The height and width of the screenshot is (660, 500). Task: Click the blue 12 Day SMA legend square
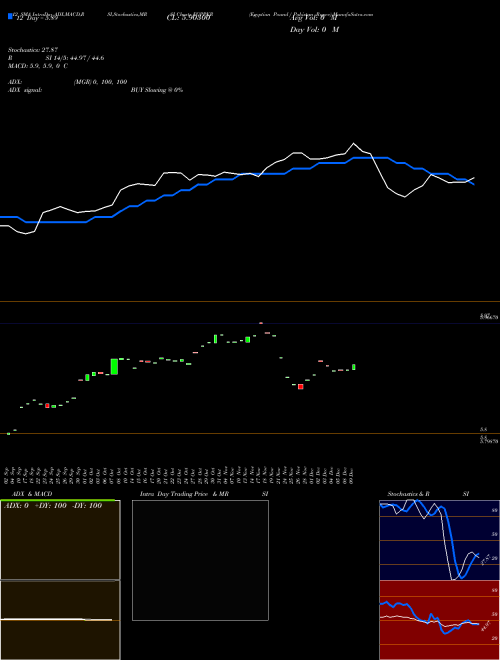pyautogui.click(x=10, y=16)
